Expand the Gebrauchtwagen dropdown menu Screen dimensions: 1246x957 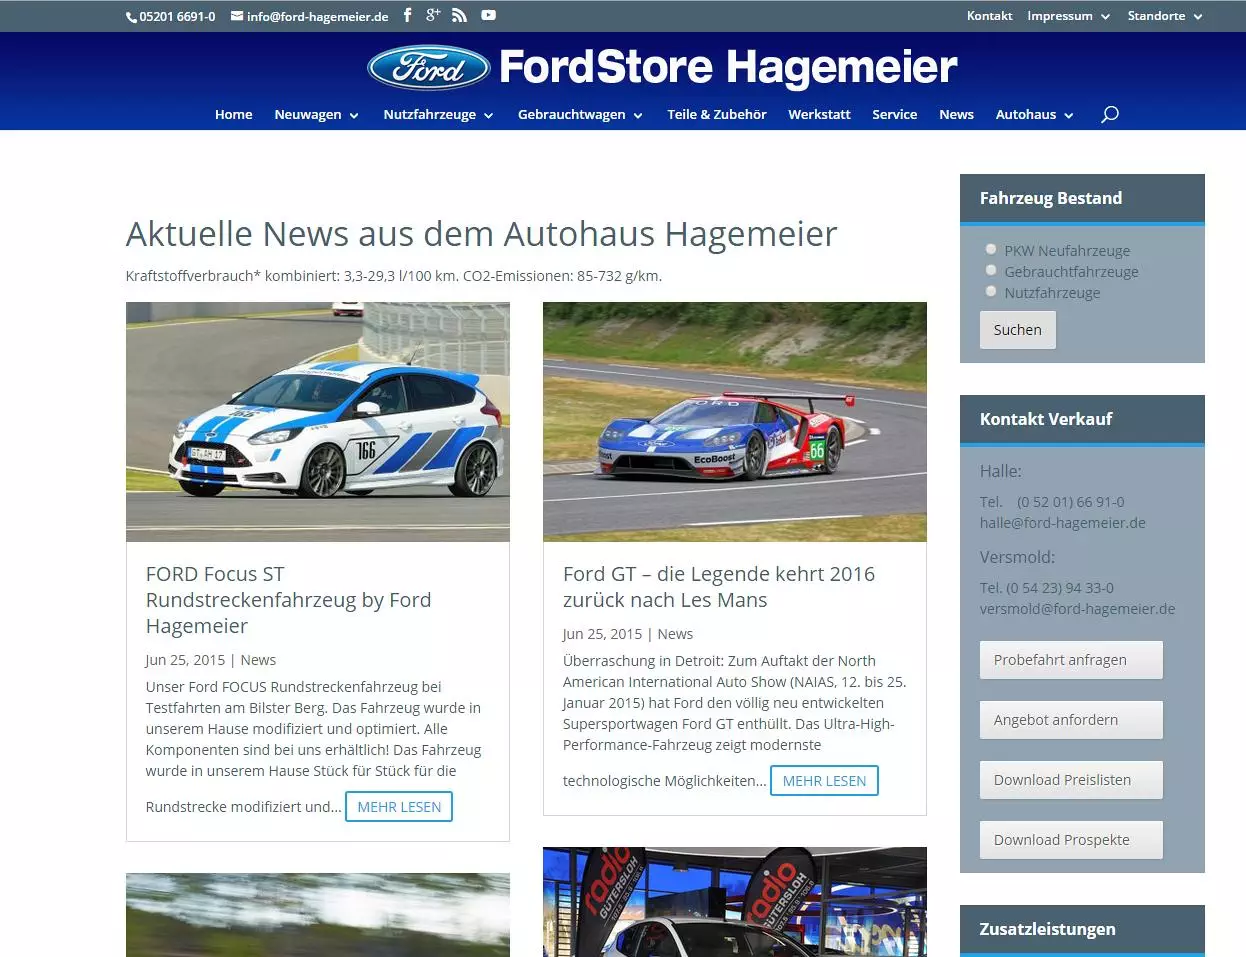pos(581,114)
